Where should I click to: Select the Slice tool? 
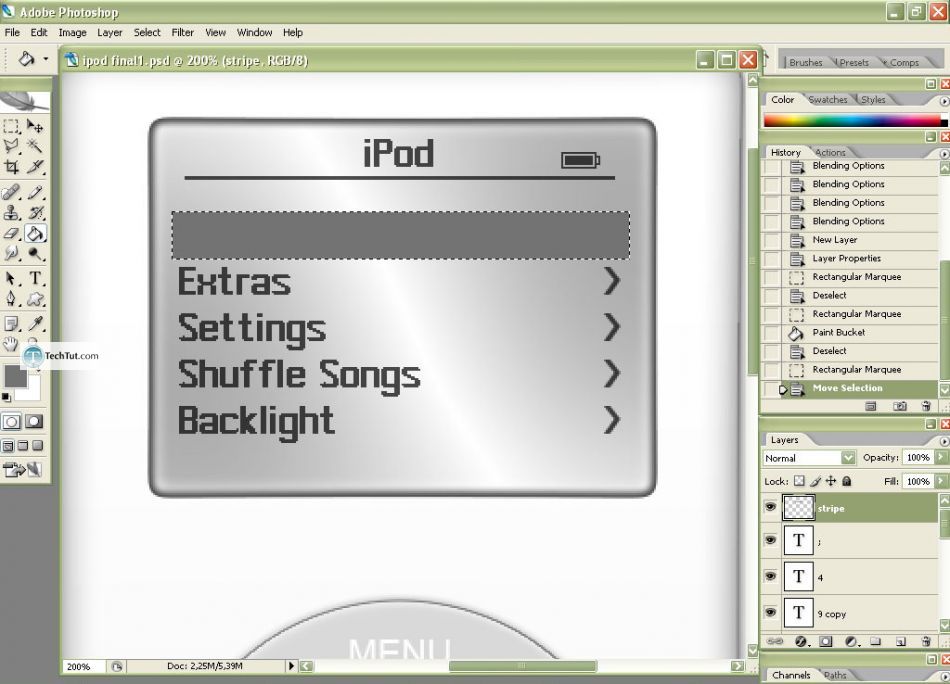[35, 166]
